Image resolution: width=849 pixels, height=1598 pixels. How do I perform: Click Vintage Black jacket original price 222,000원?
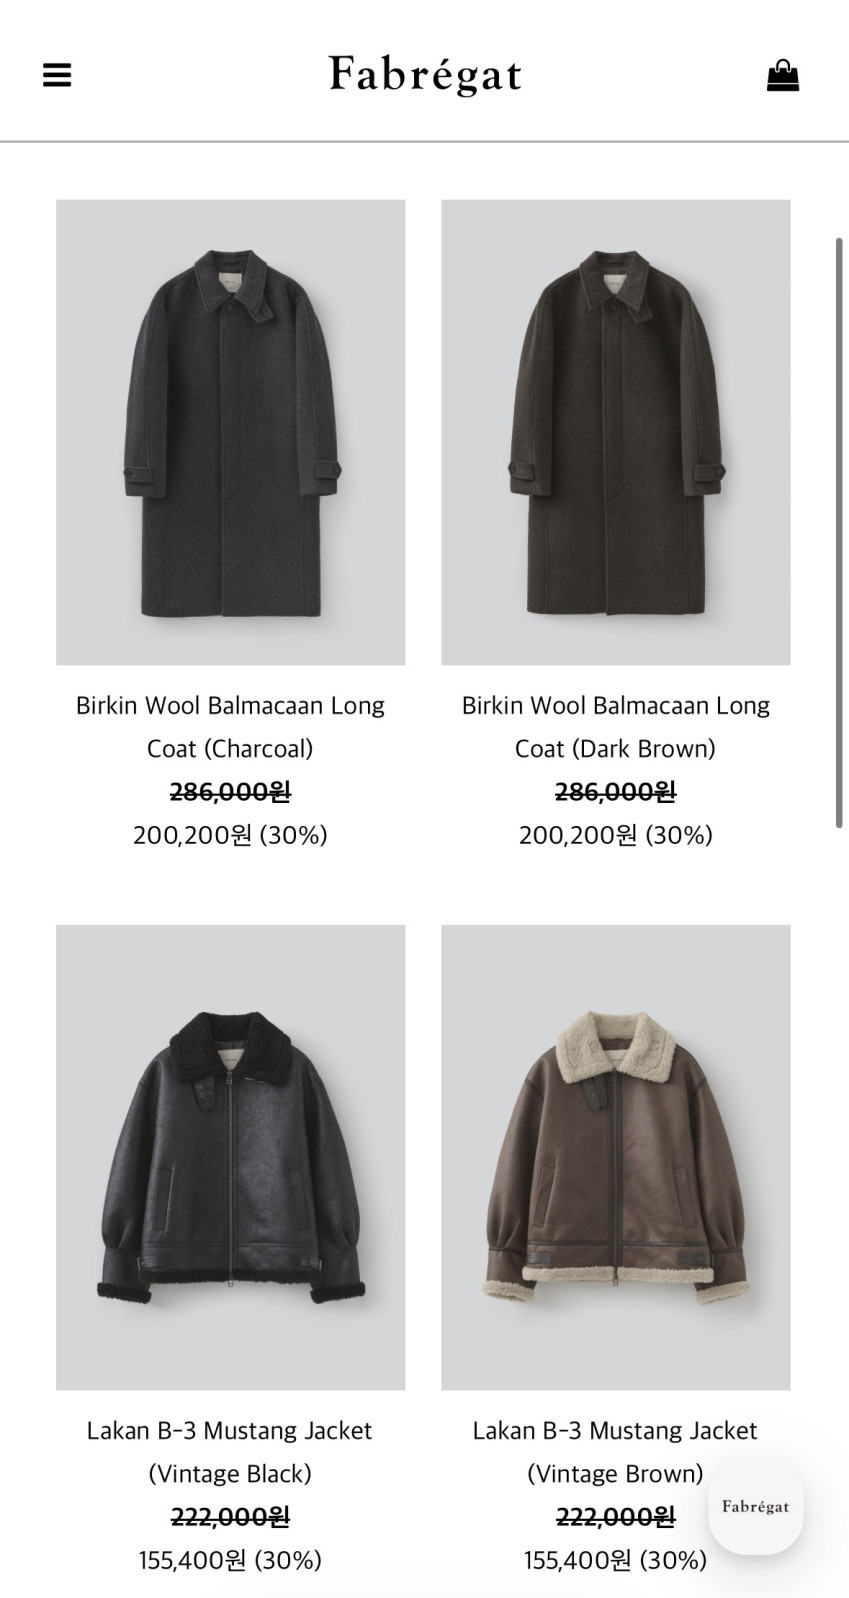pos(230,1517)
